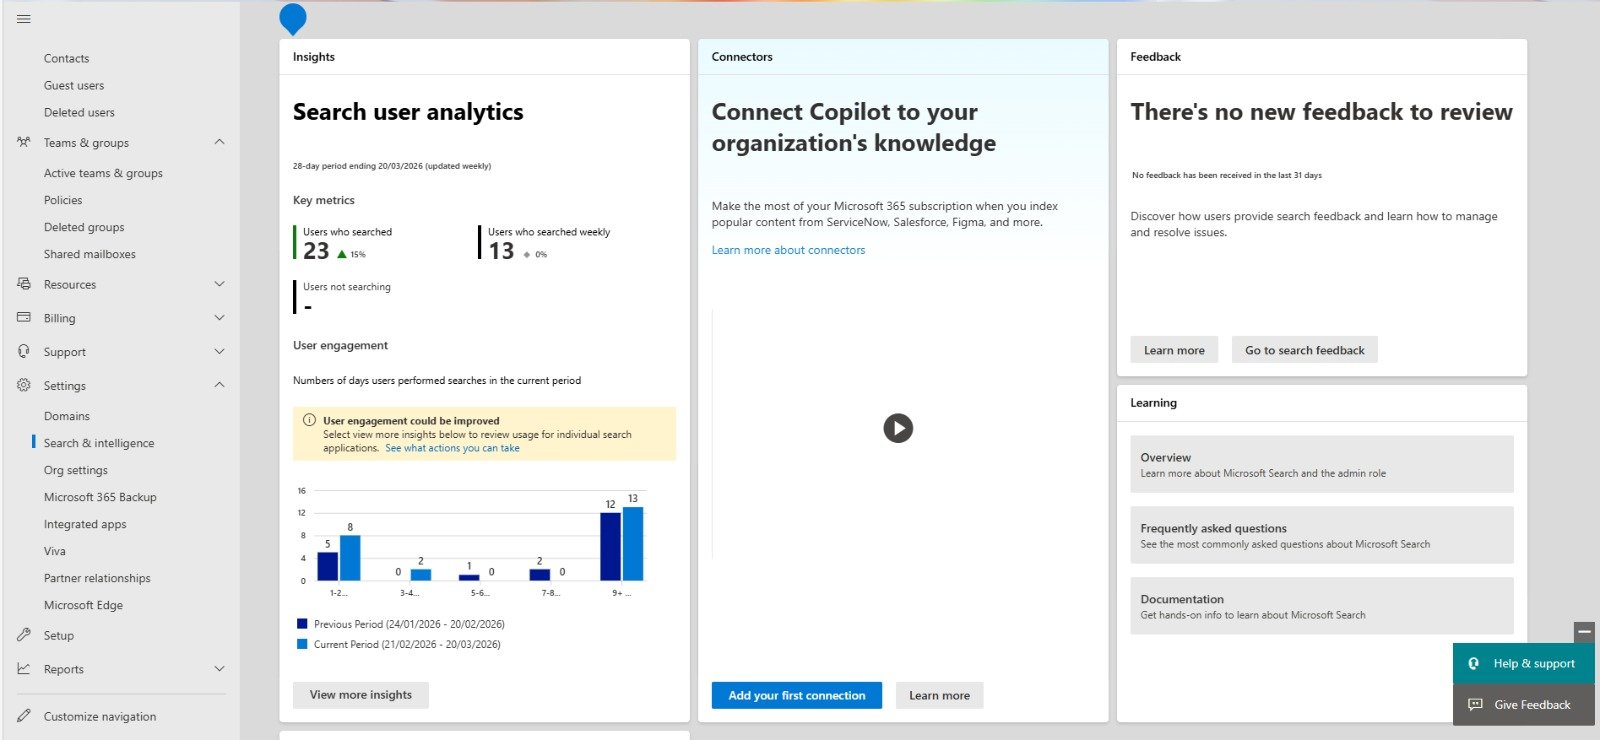
Task: Minimize the Help & support widget
Action: pyautogui.click(x=1584, y=632)
